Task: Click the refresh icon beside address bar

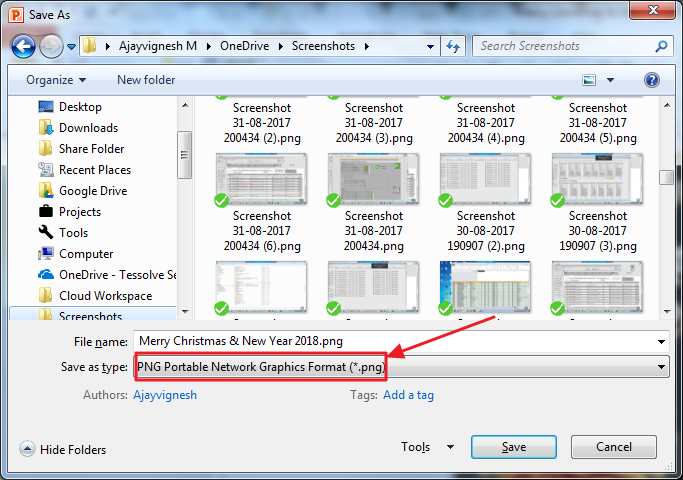Action: [454, 46]
